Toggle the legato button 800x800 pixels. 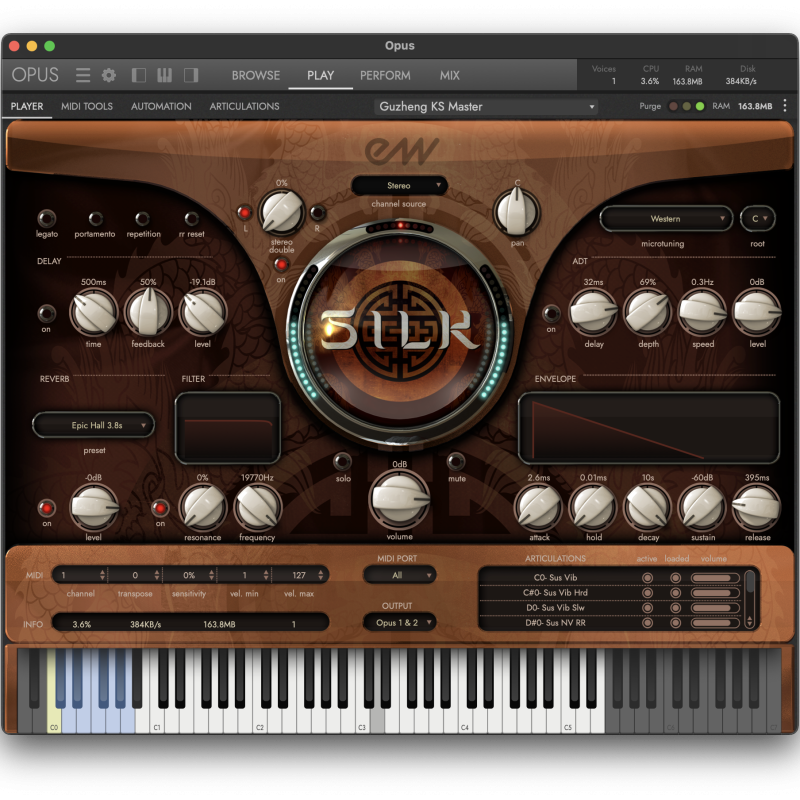coord(47,218)
